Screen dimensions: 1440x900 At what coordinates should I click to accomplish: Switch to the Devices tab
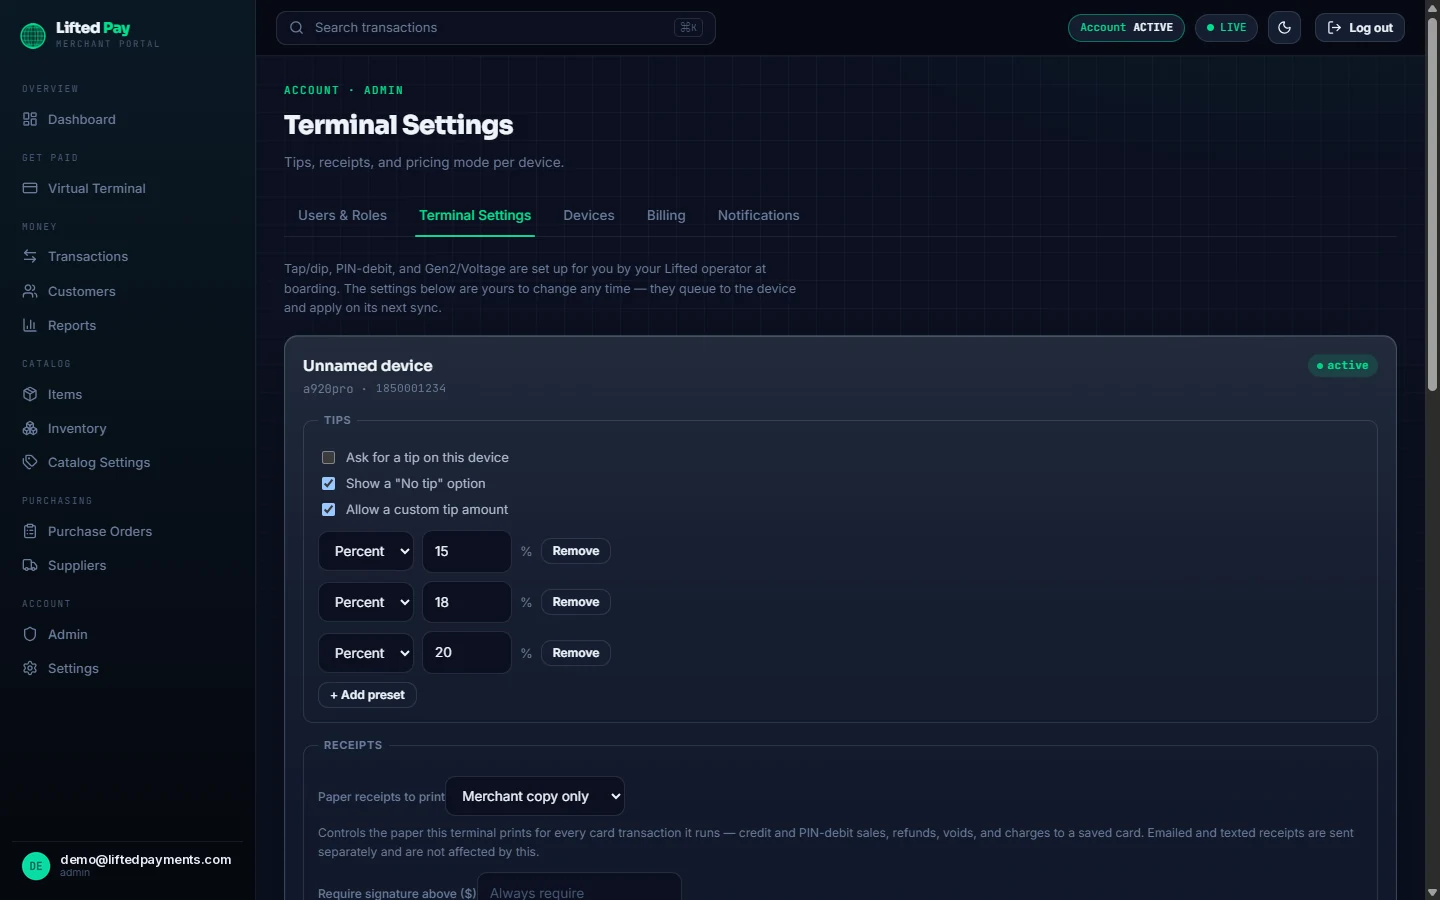(589, 215)
